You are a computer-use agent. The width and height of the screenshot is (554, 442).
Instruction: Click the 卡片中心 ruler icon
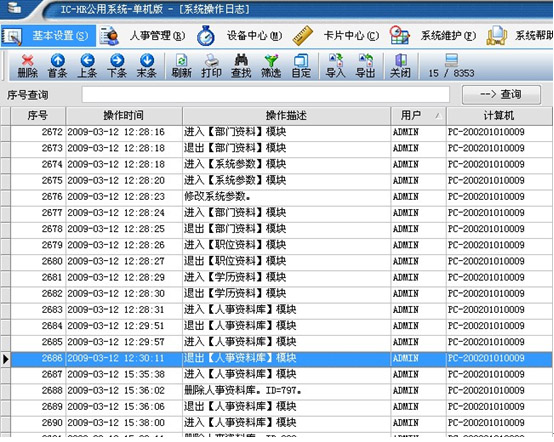point(303,36)
